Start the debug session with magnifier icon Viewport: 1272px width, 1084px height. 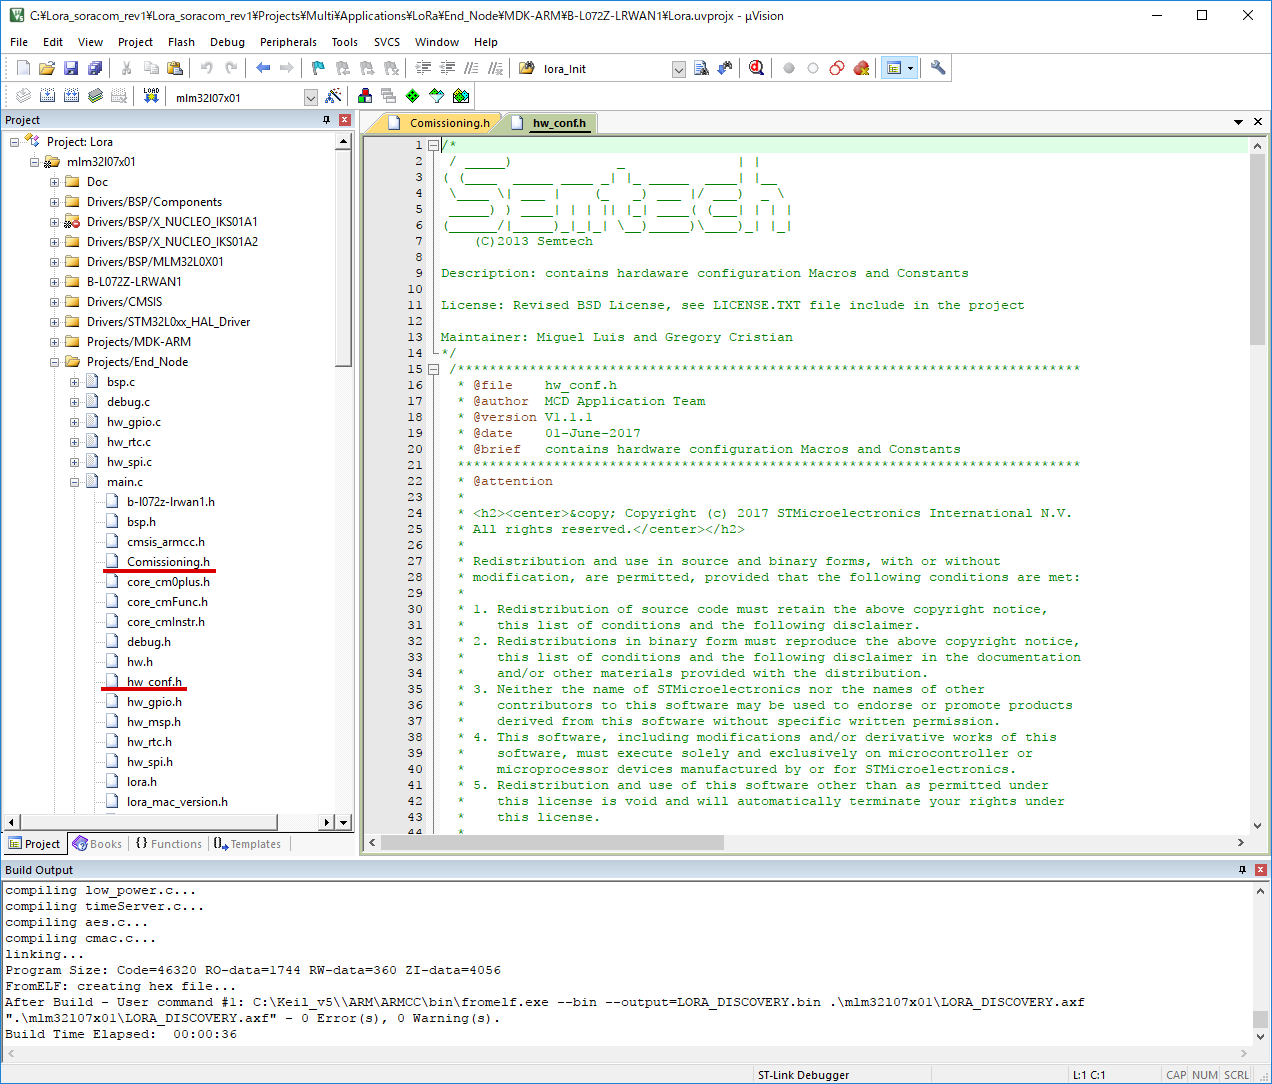757,68
